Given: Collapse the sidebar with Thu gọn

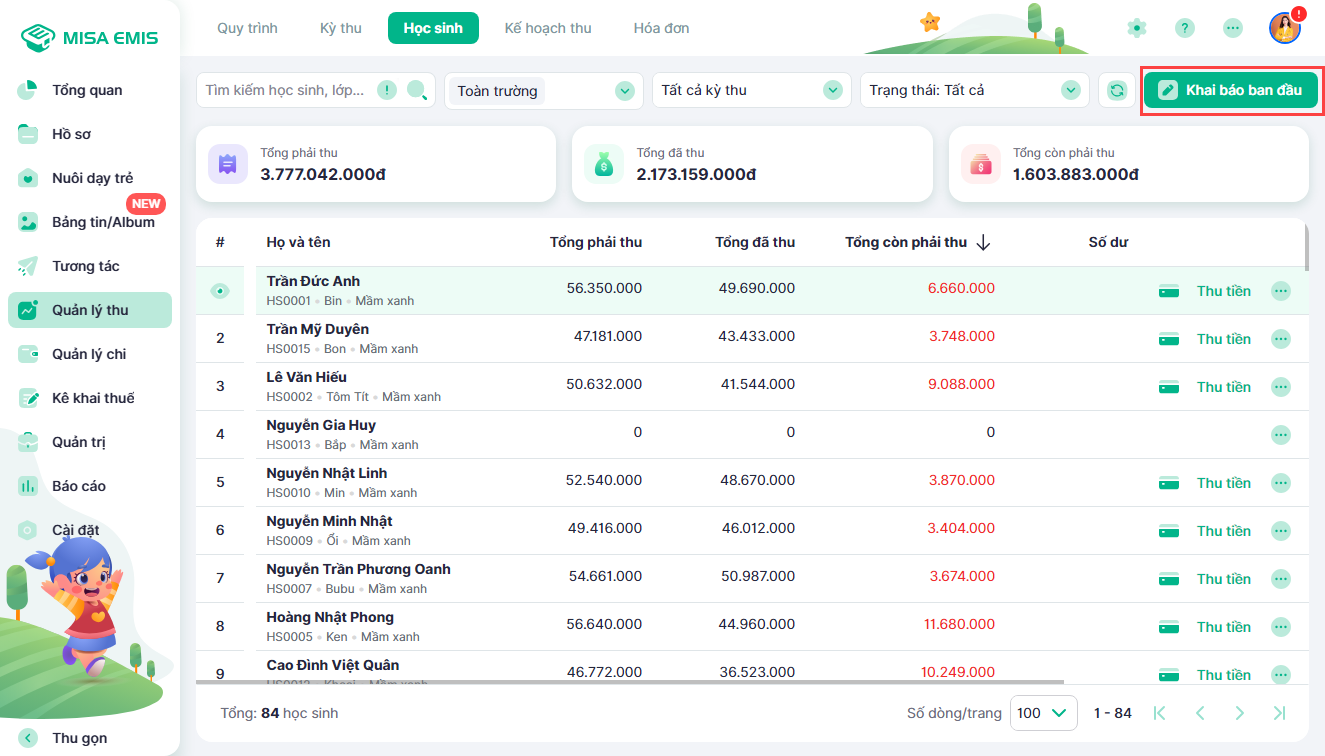Looking at the screenshot, I should pyautogui.click(x=29, y=738).
